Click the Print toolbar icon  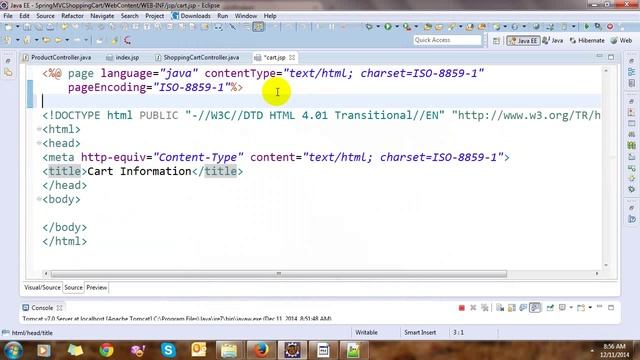50,27
